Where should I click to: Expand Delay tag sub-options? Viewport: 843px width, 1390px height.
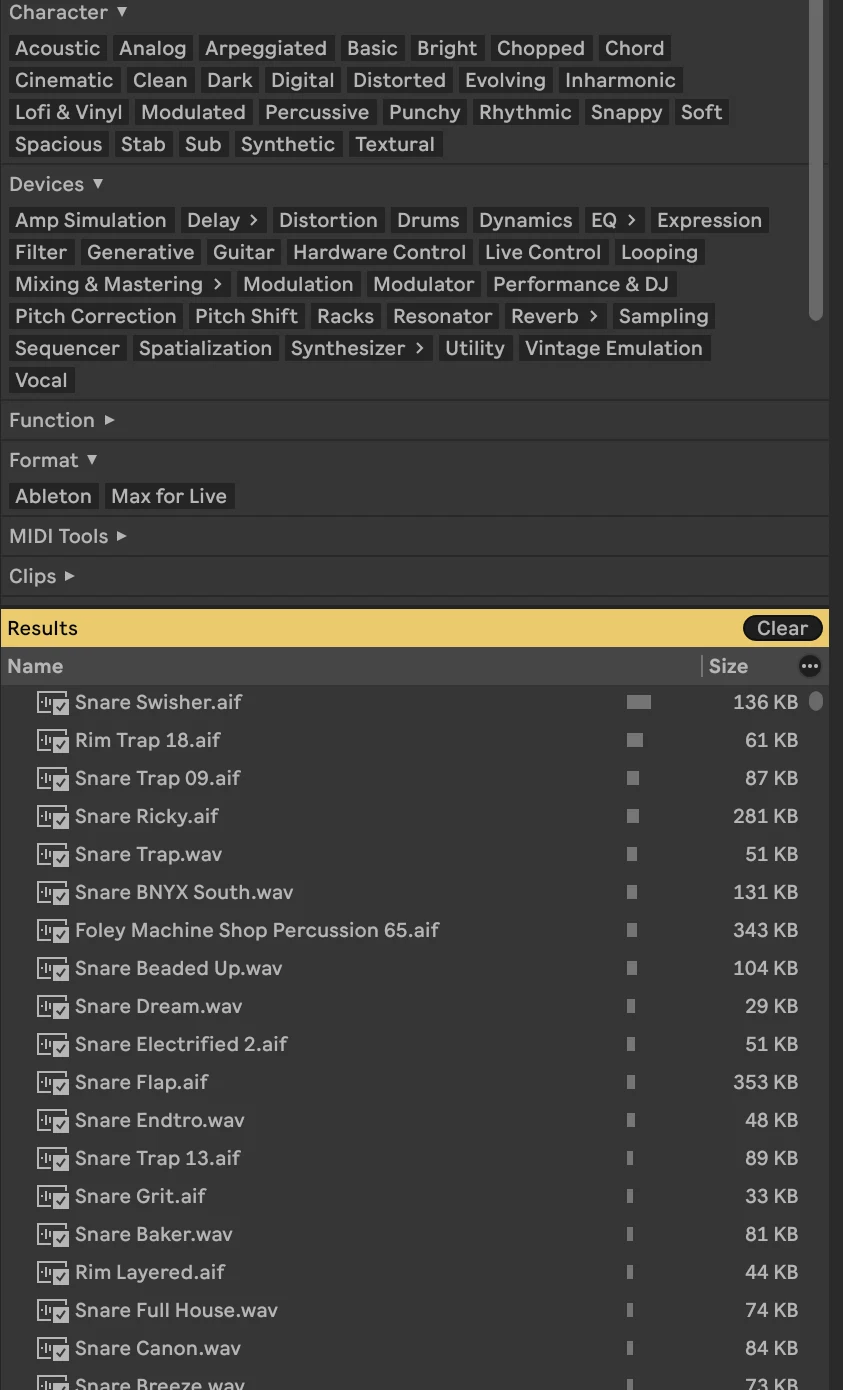coord(254,220)
